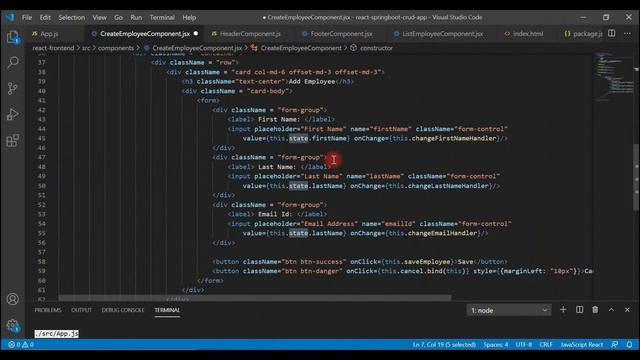Viewport: 640px width, 360px height.
Task: Click the ./src/App.js text in terminal
Action: click(x=56, y=333)
